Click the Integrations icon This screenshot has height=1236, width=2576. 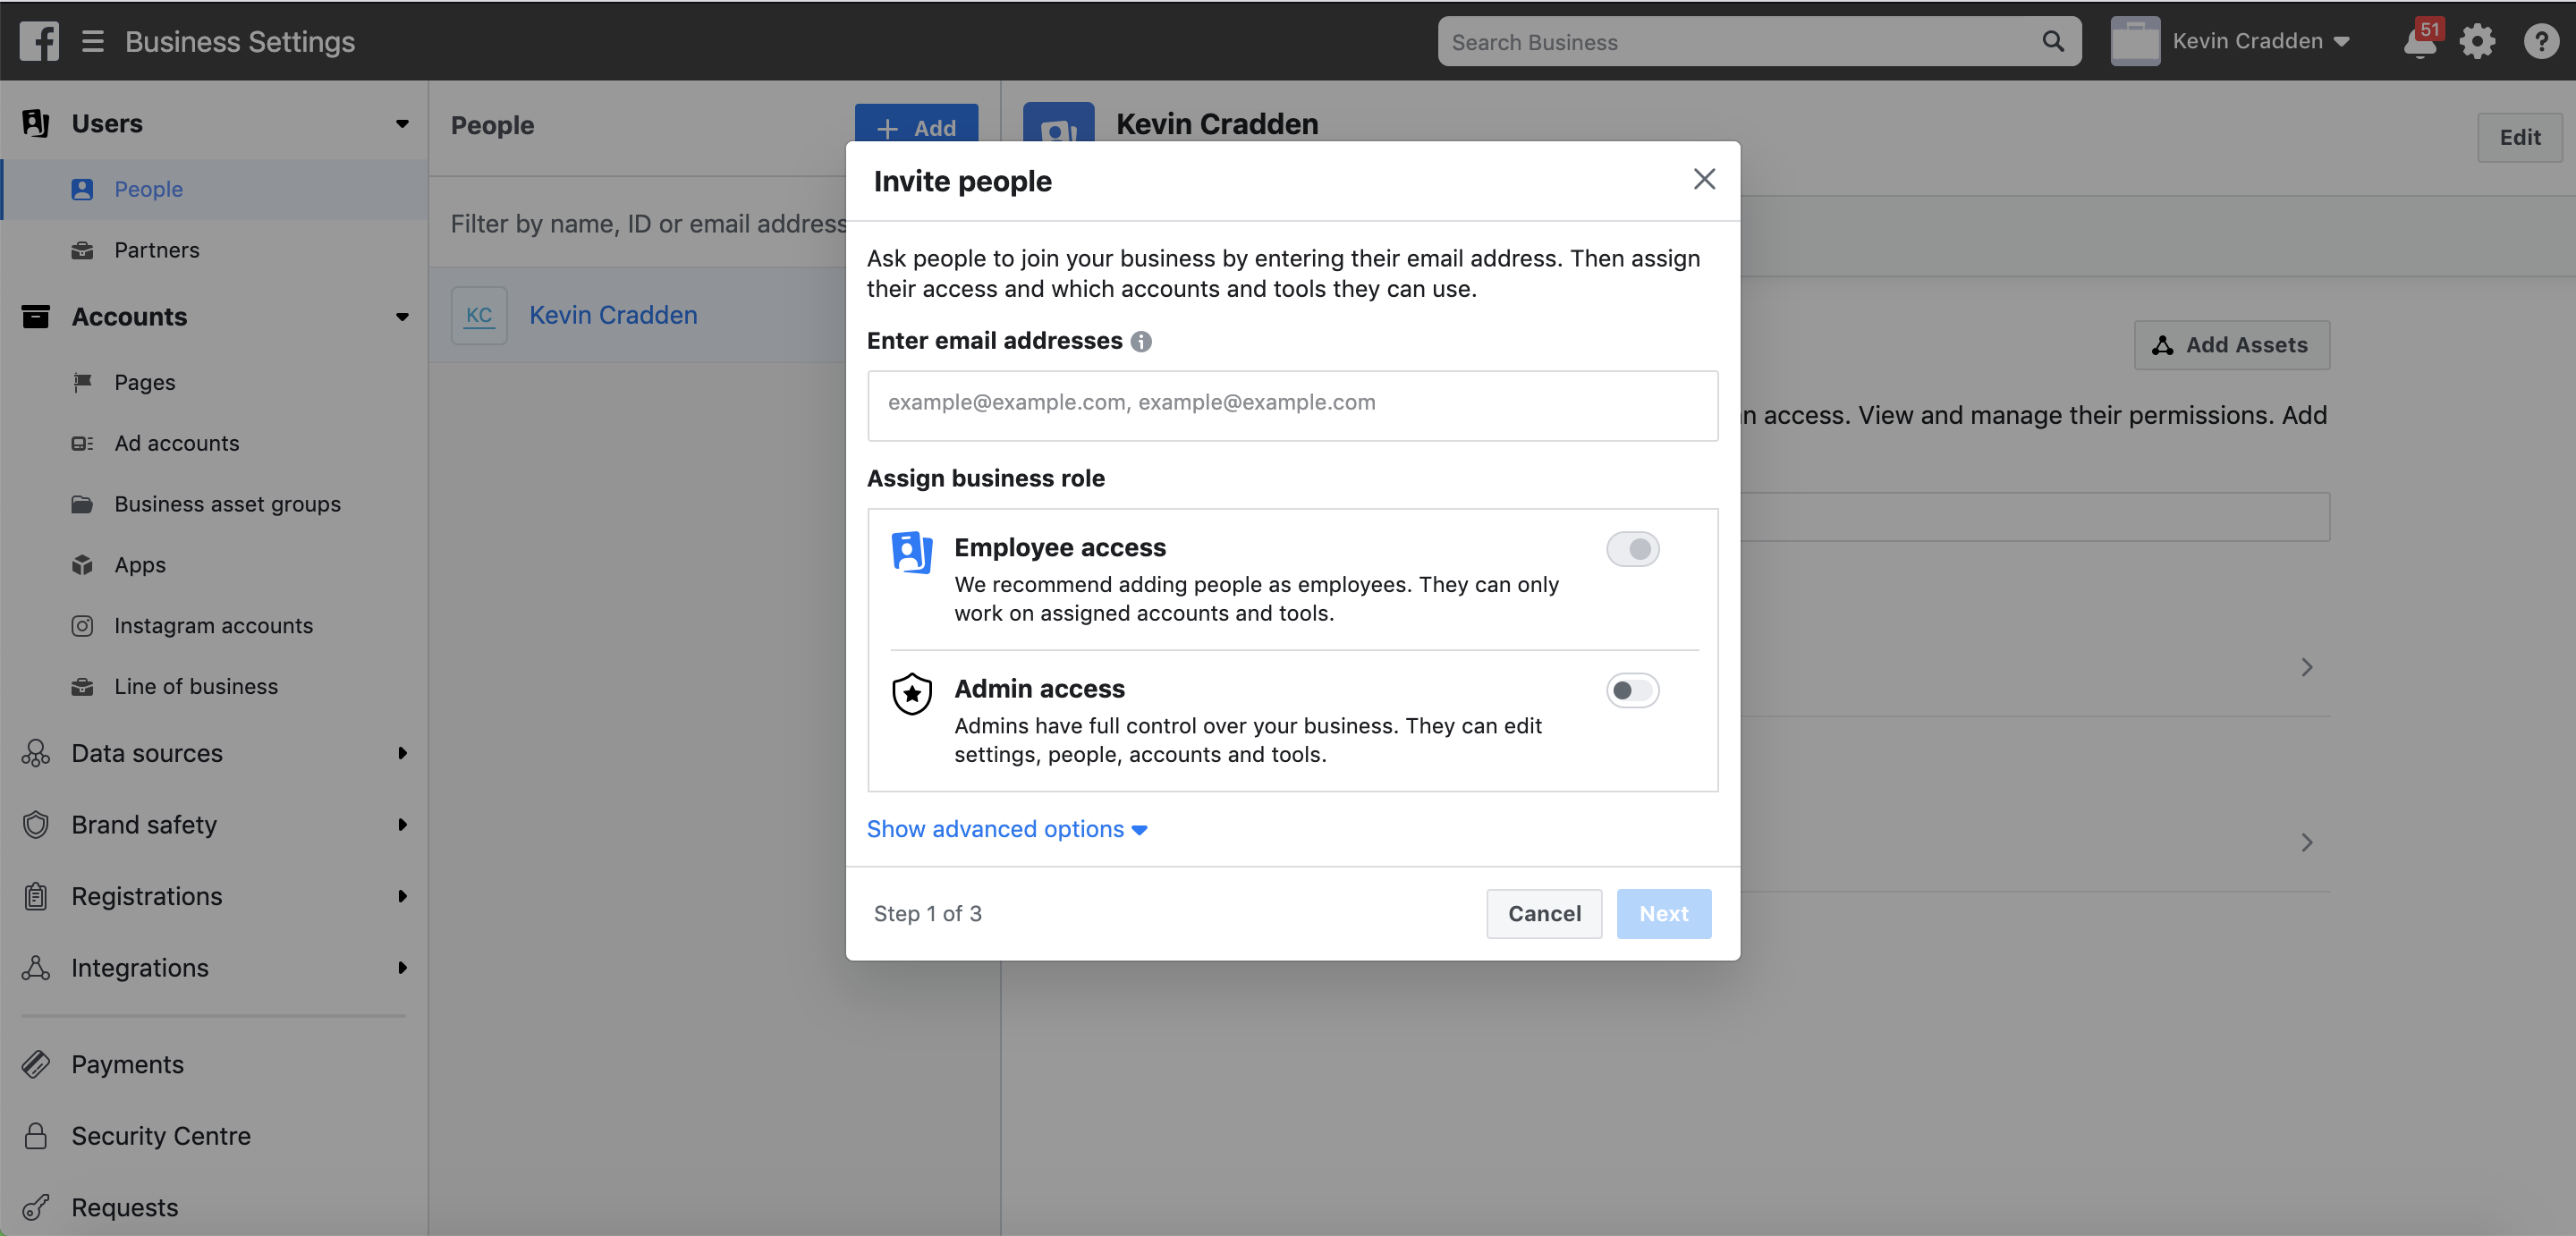coord(36,967)
